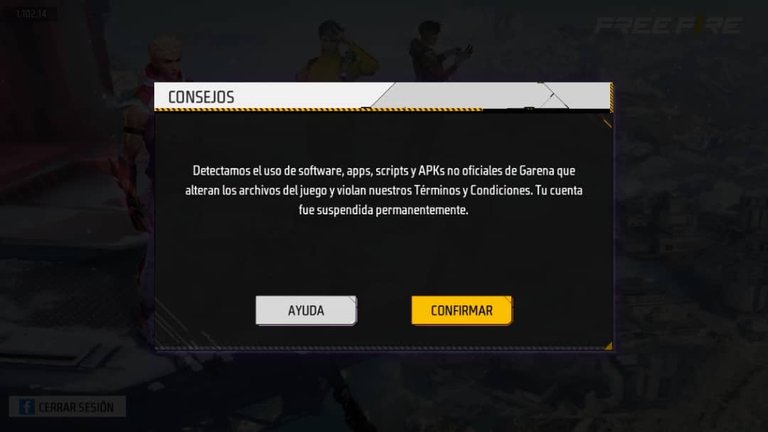Click the Facebook logo icon
This screenshot has height=432, width=768.
26,407
